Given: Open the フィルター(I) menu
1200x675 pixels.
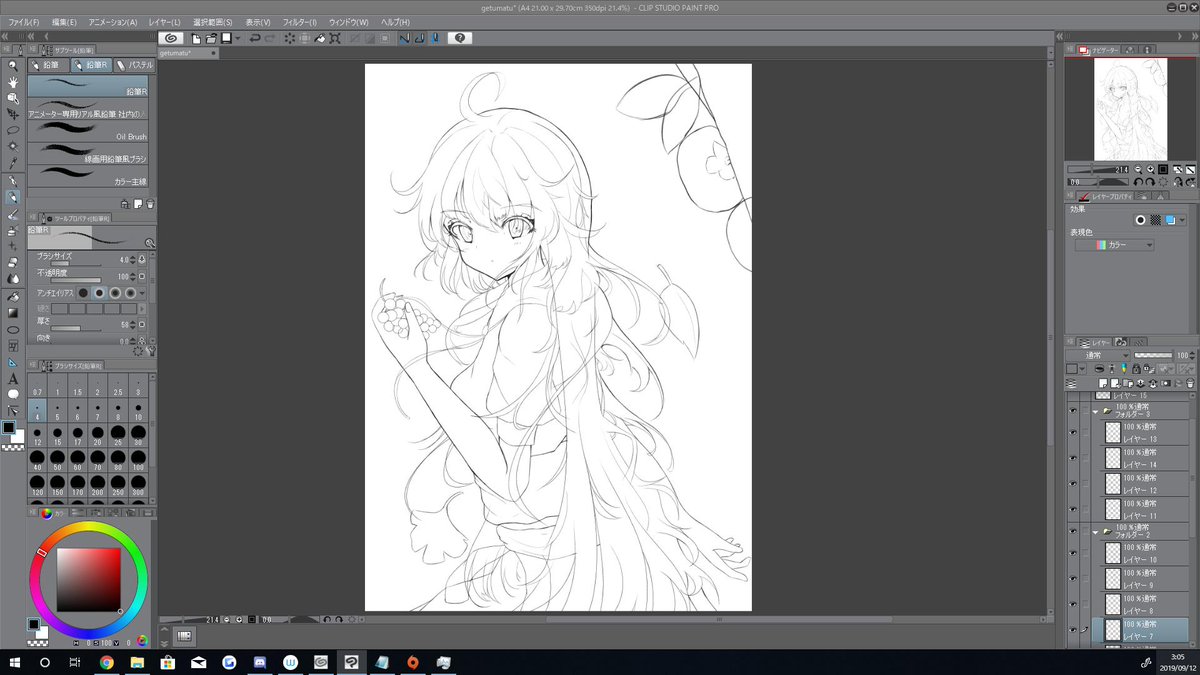Looking at the screenshot, I should (x=300, y=21).
